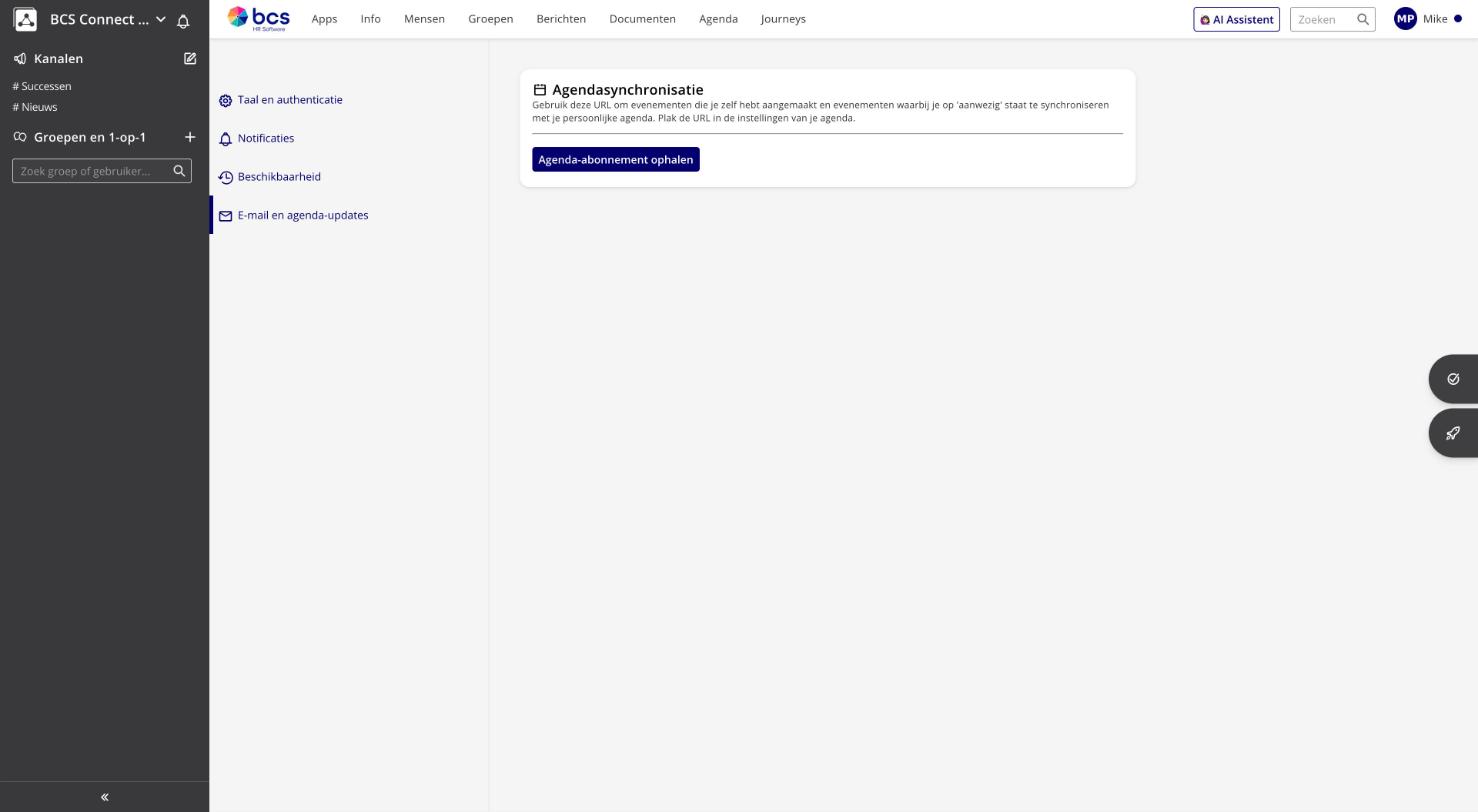This screenshot has height=812, width=1478.
Task: Click the compose icon beside Kanalen
Action: pos(190,59)
